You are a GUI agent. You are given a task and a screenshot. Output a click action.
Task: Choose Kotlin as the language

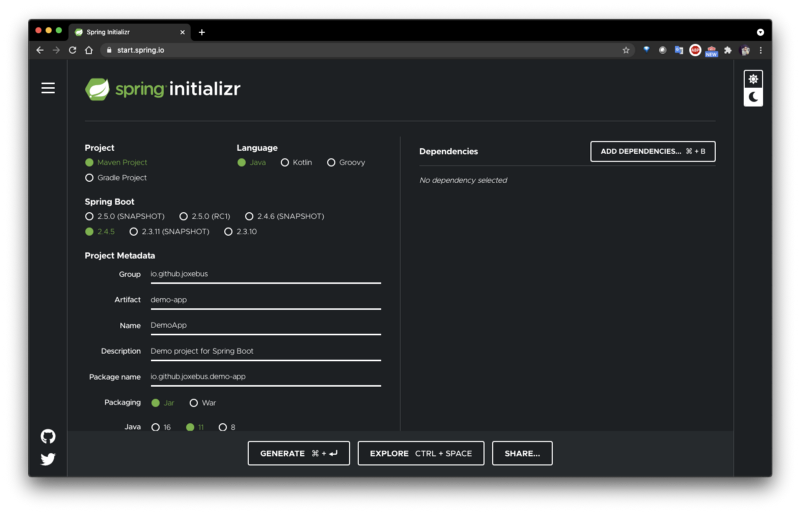[x=296, y=162]
